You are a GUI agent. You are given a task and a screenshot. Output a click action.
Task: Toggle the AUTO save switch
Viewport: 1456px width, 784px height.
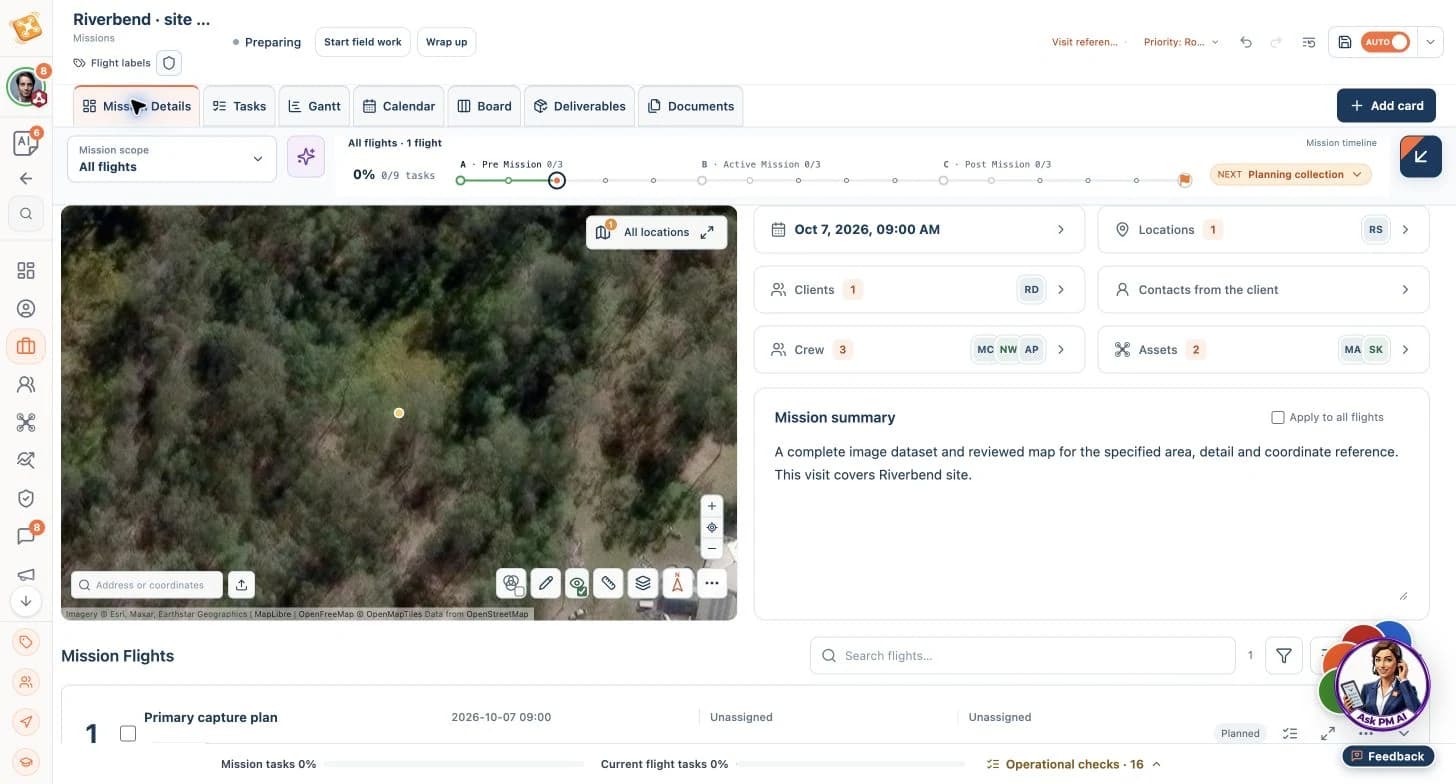(x=1386, y=42)
